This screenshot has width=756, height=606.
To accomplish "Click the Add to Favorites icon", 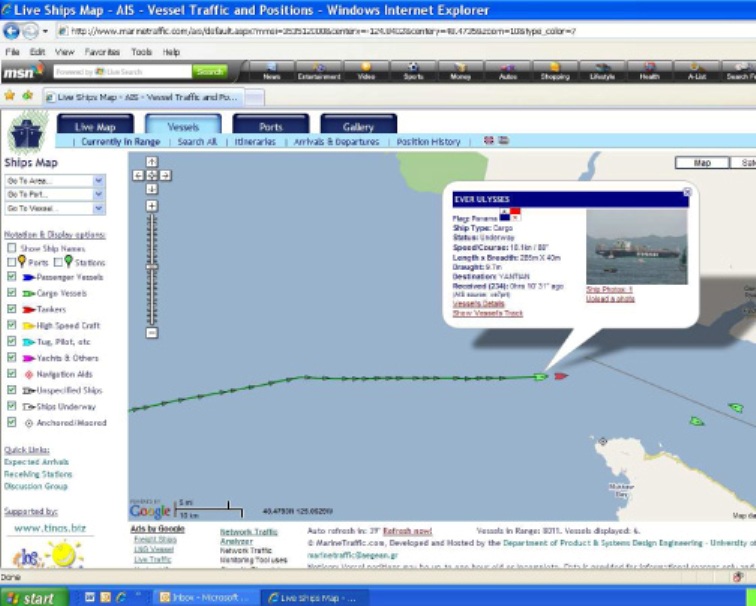I will coord(27,96).
